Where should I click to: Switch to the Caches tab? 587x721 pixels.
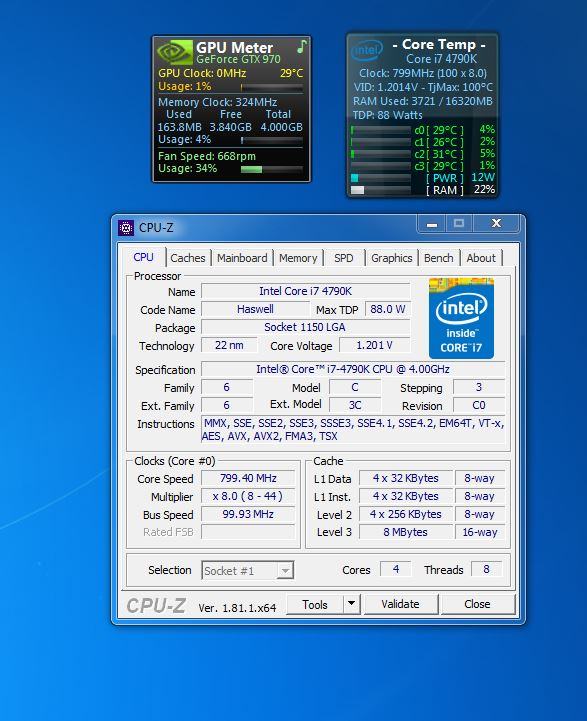coord(188,258)
